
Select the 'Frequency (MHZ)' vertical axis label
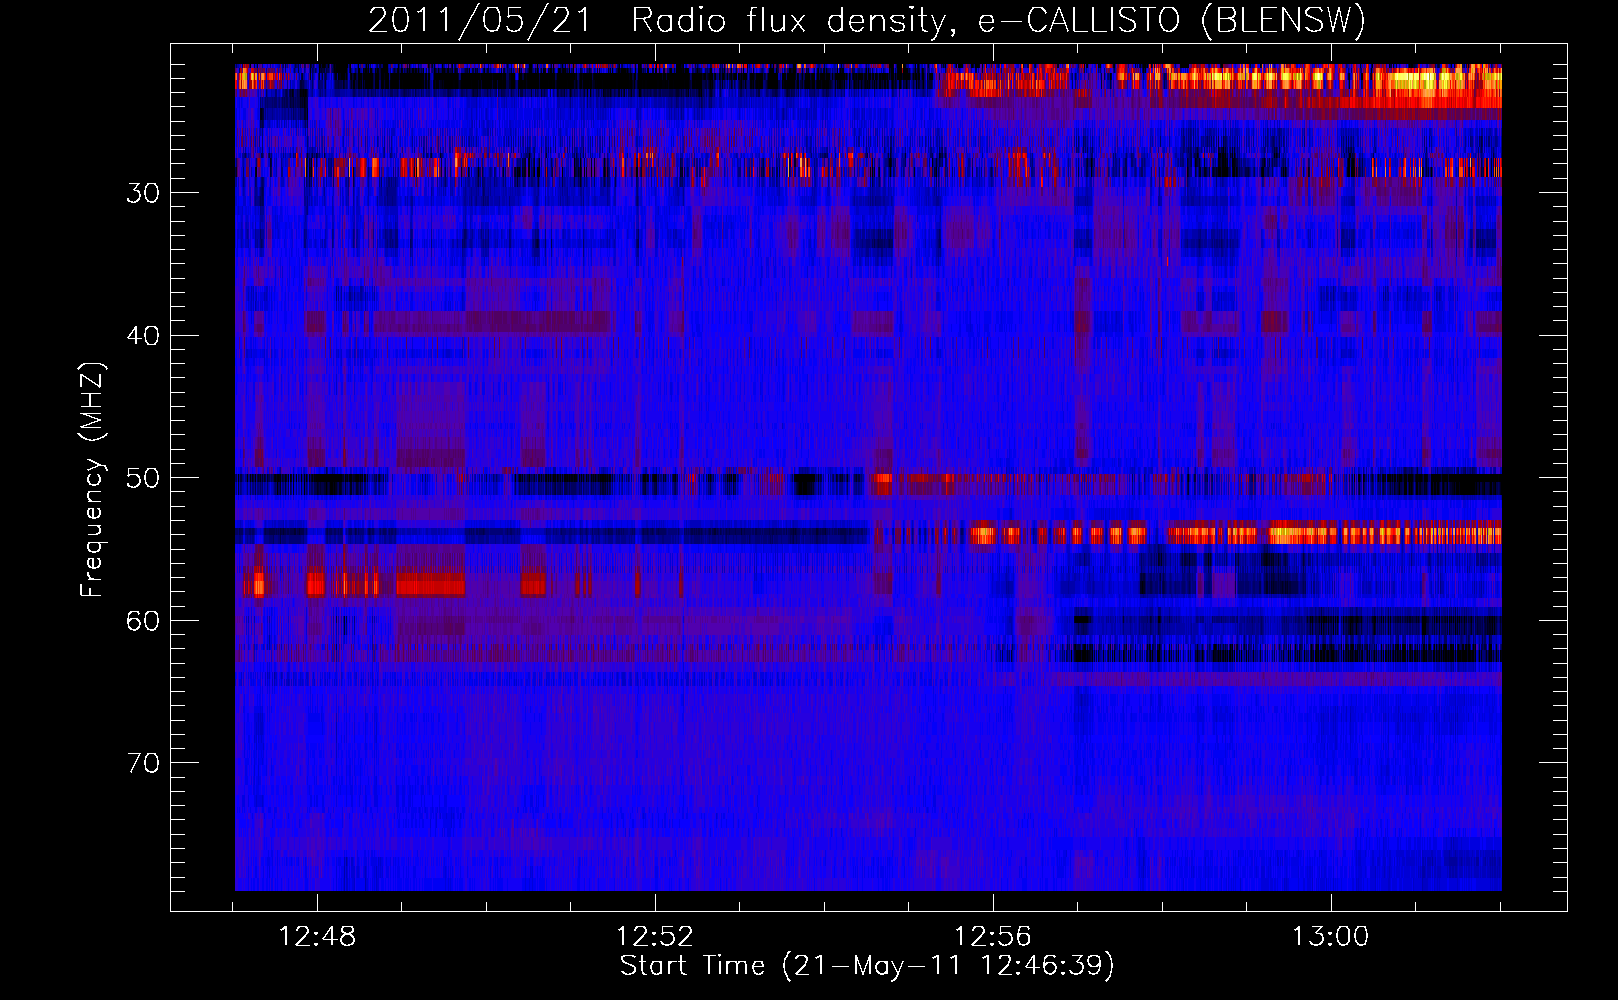click(92, 480)
